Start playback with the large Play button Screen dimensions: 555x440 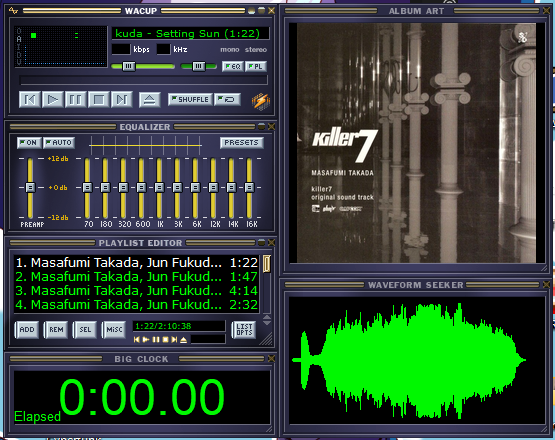(52, 100)
